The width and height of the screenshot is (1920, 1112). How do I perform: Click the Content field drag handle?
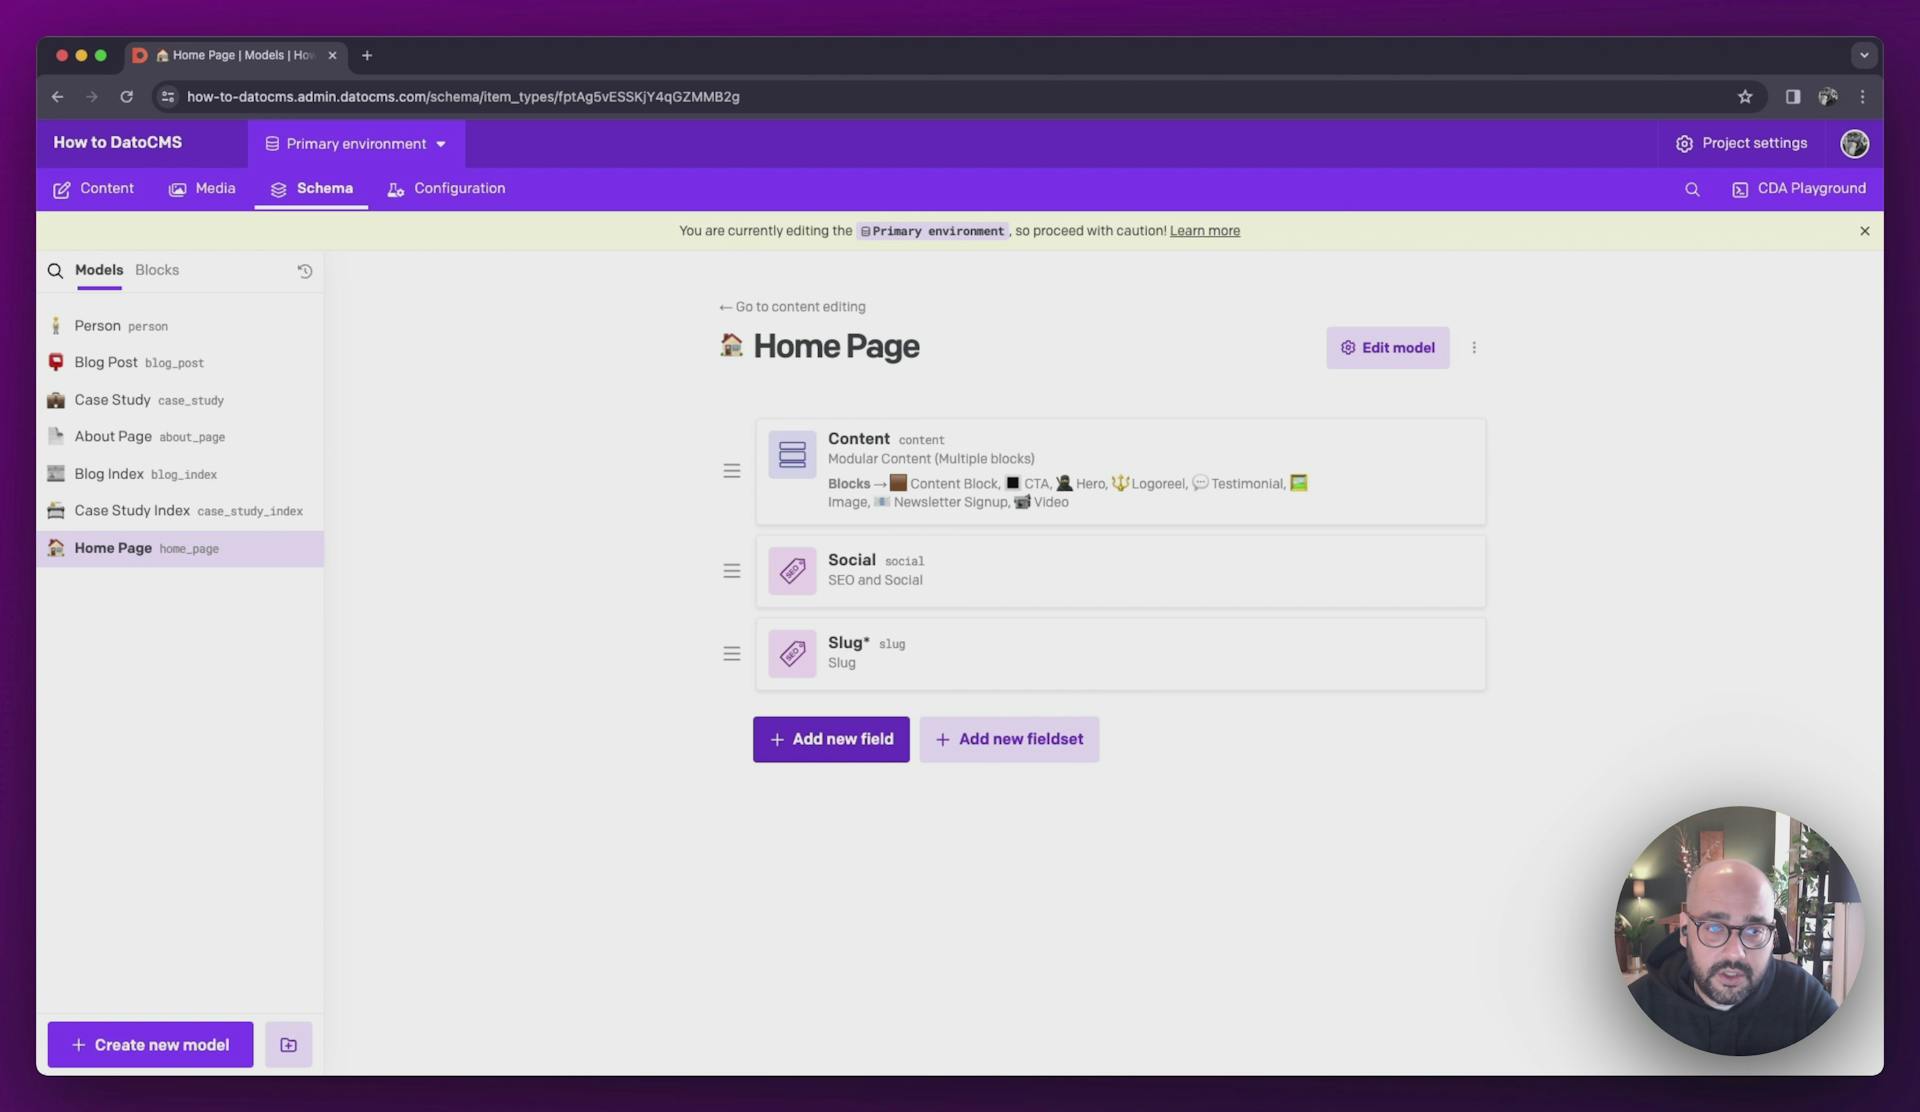[732, 471]
